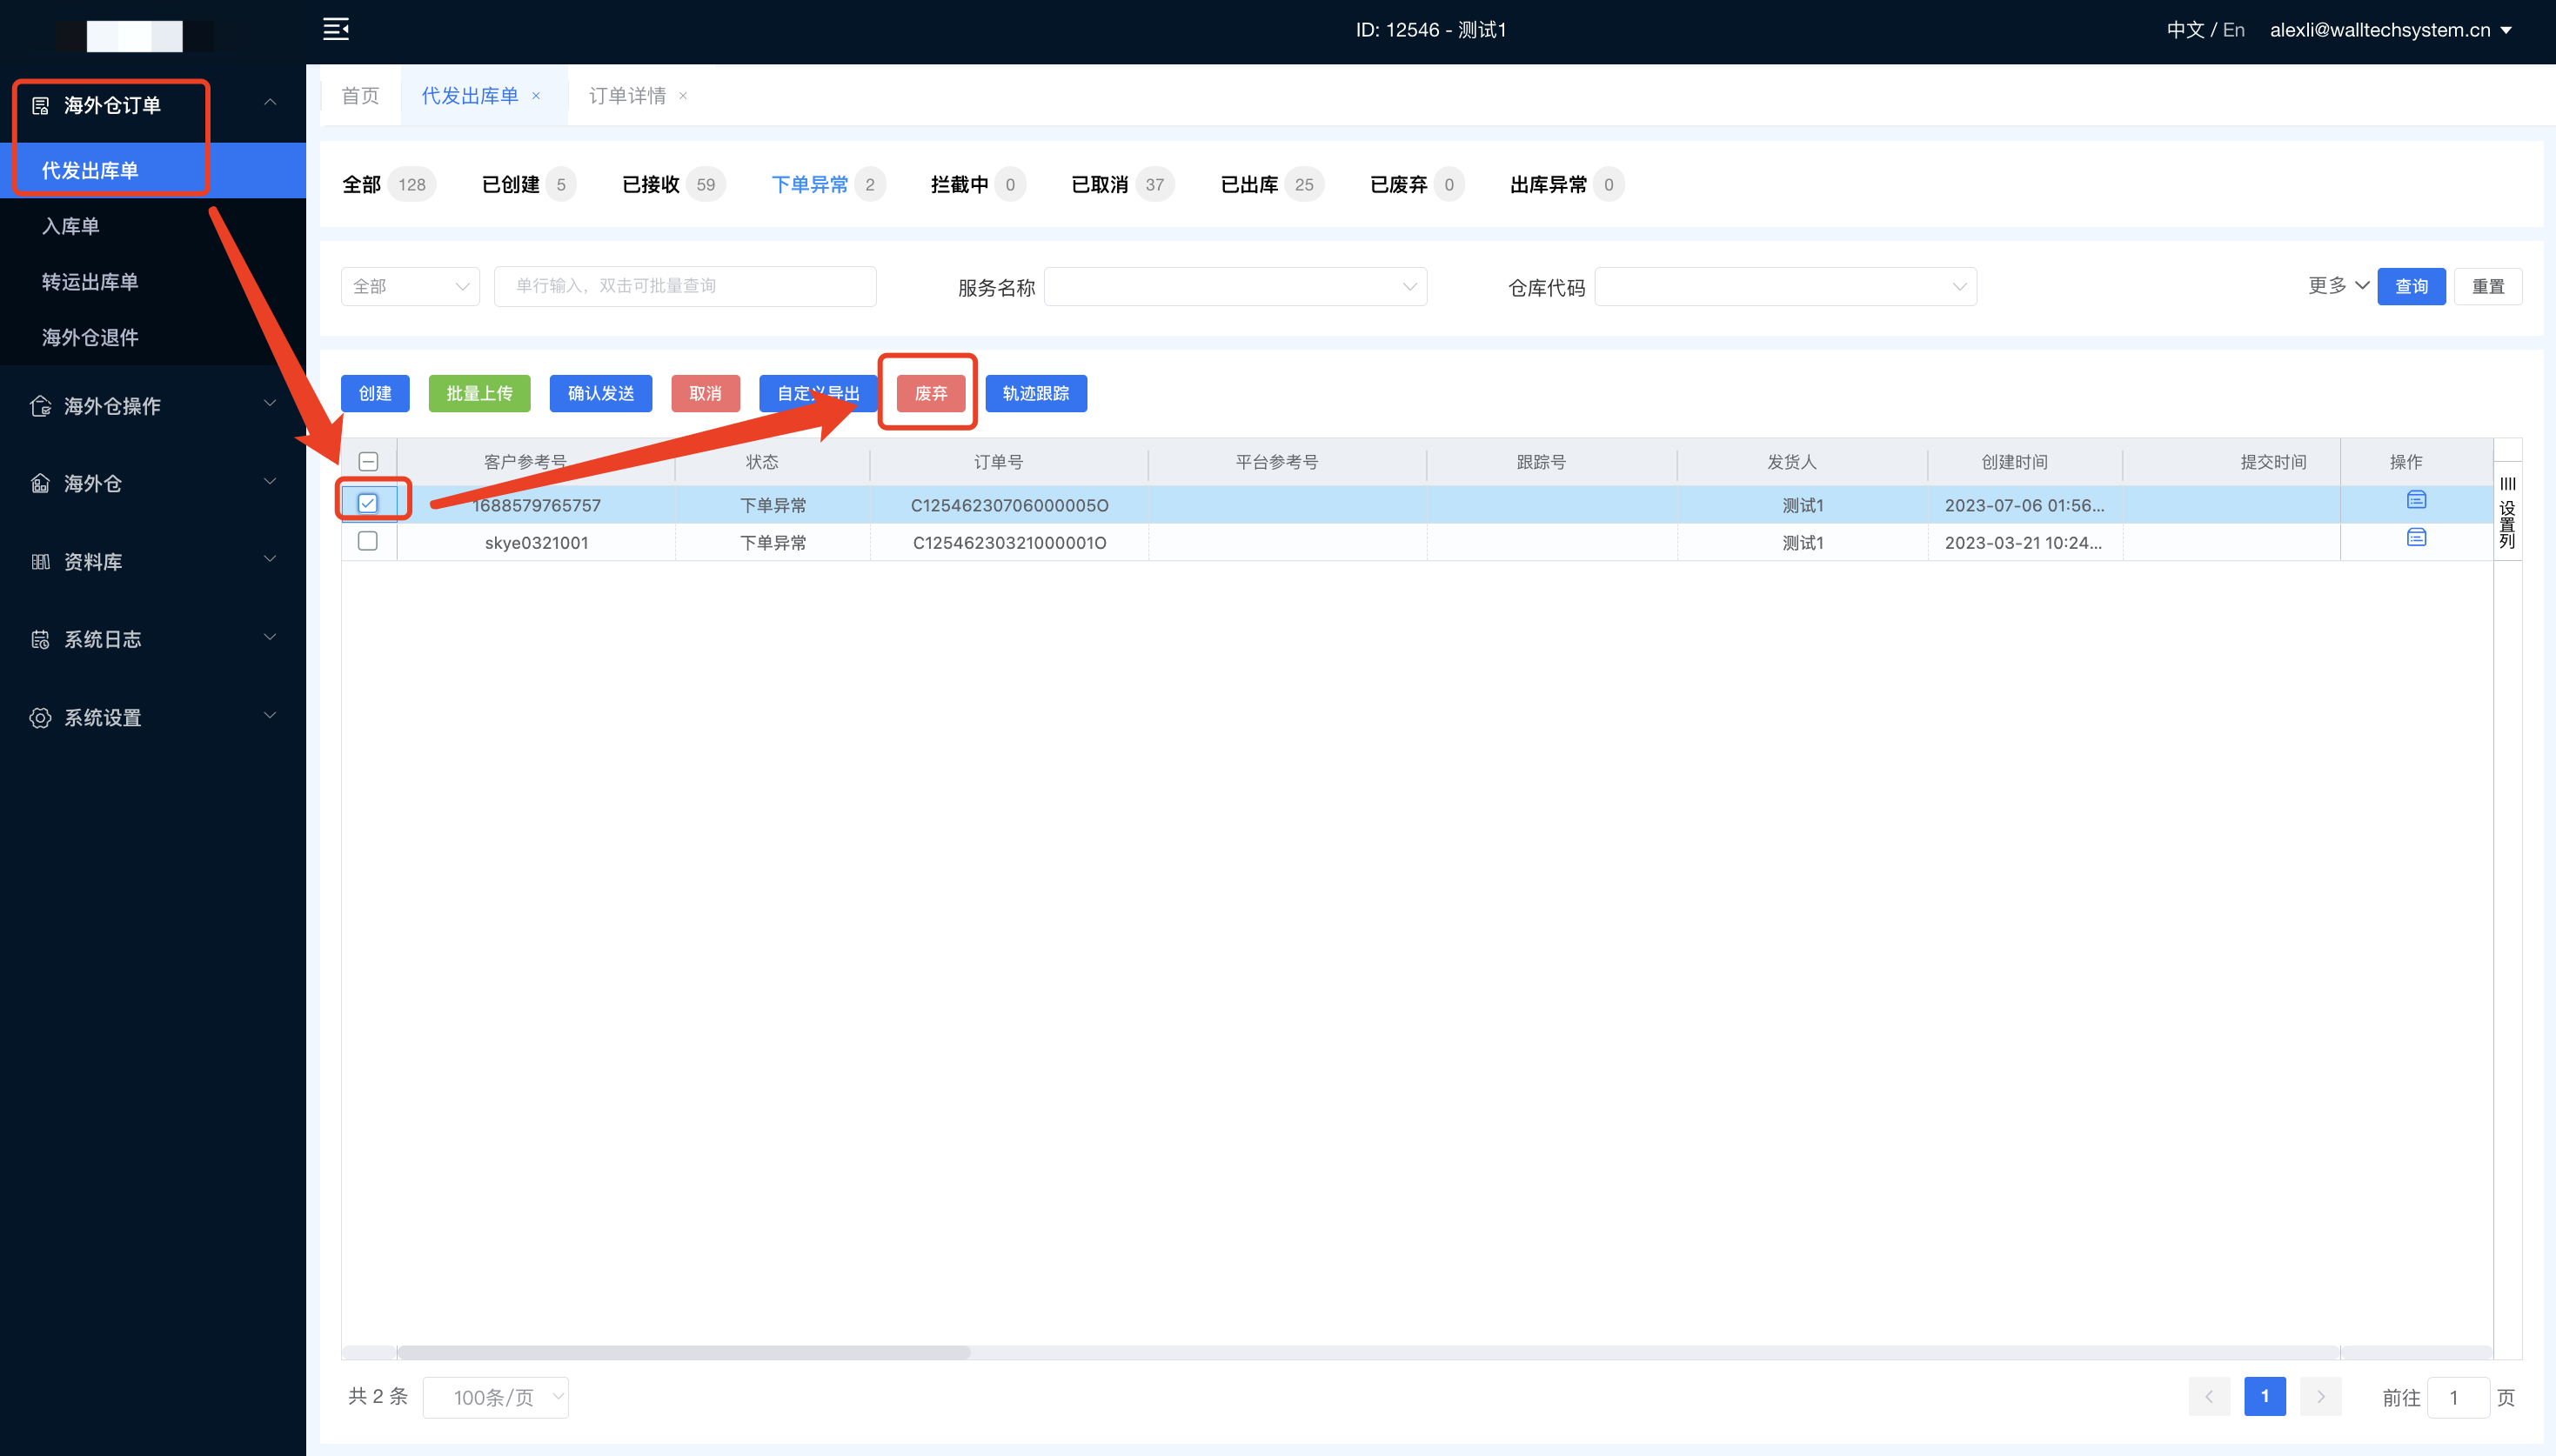Image resolution: width=2556 pixels, height=1456 pixels.
Task: Go to previous page arrow
Action: coord(2209,1397)
